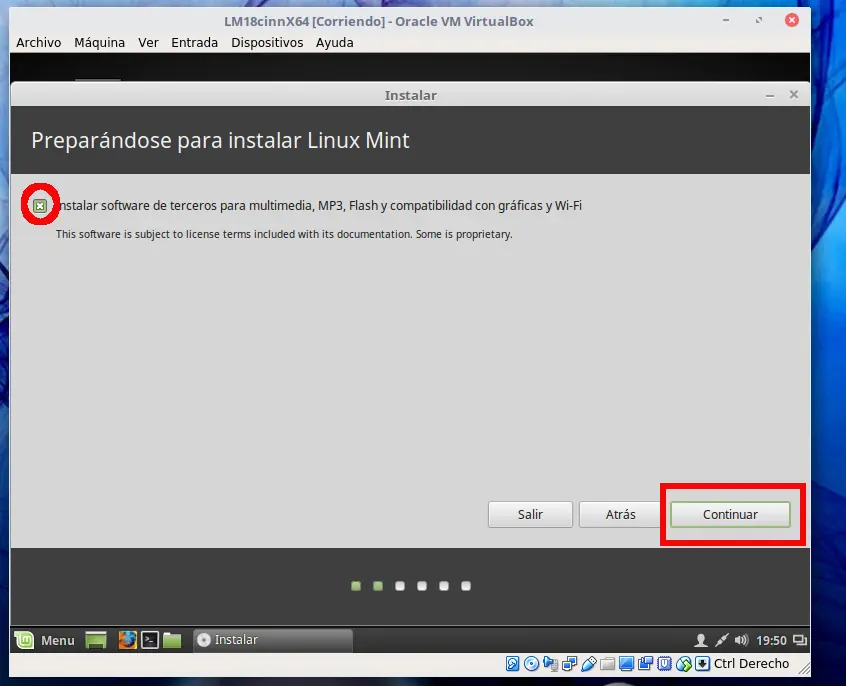
Task: Click the VirtualBox optical disc status icon
Action: click(531, 664)
